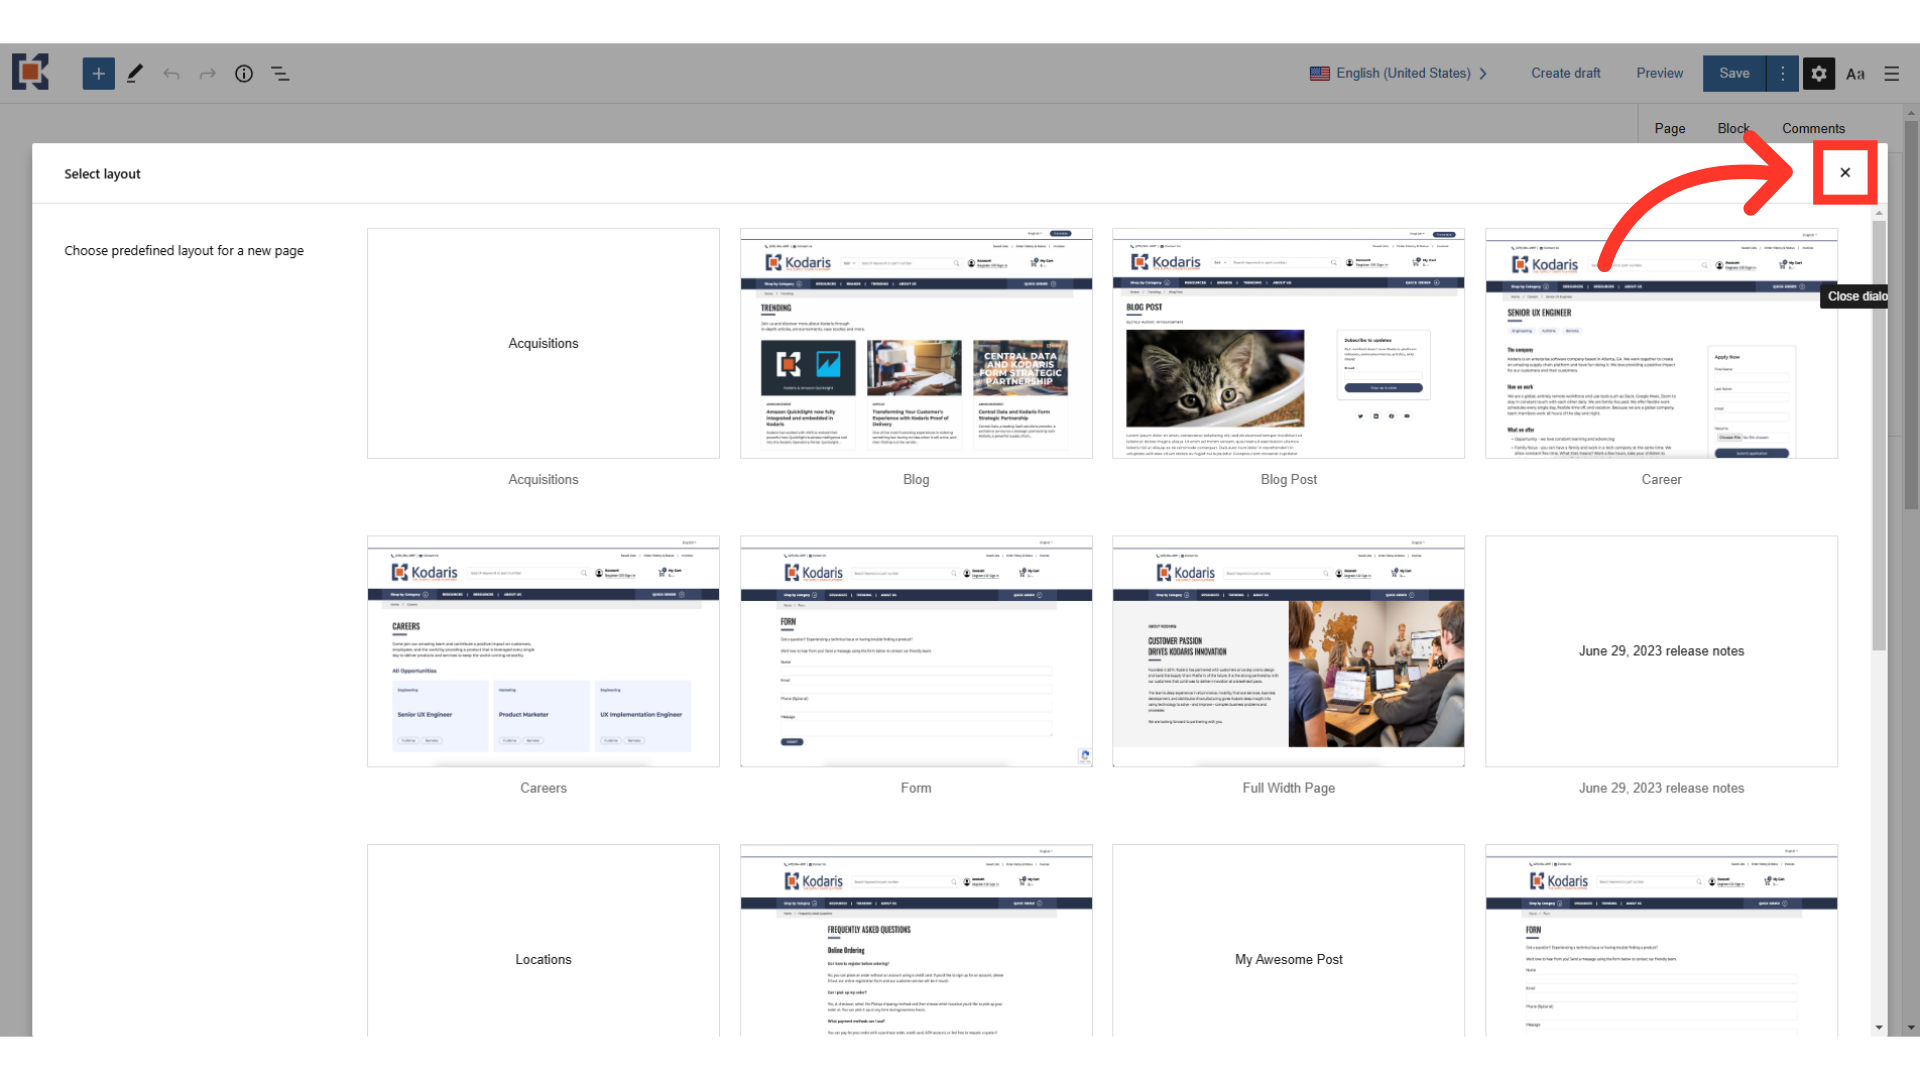Click the dialog scrollbar down arrow

(x=1879, y=1027)
